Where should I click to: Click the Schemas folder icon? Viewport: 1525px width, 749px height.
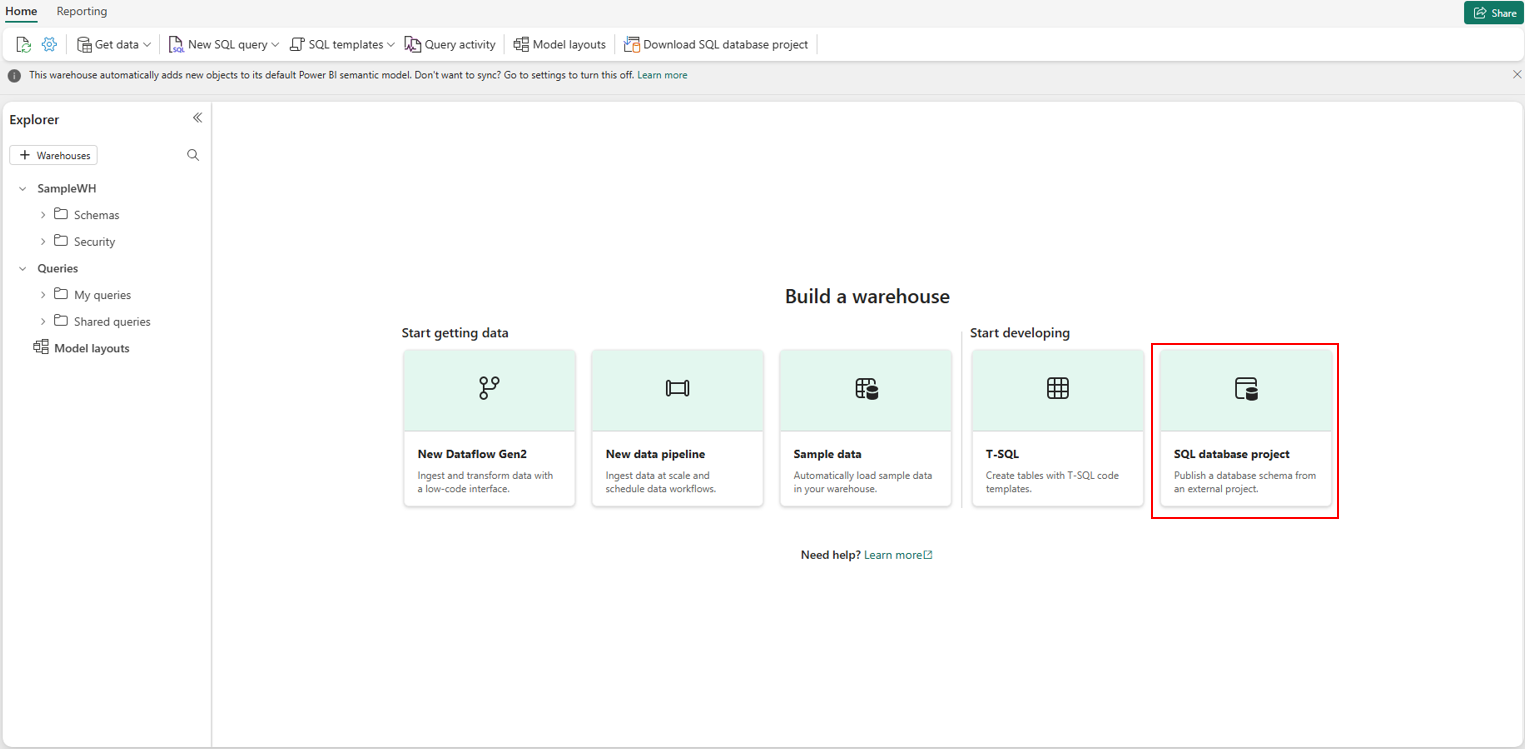point(61,214)
